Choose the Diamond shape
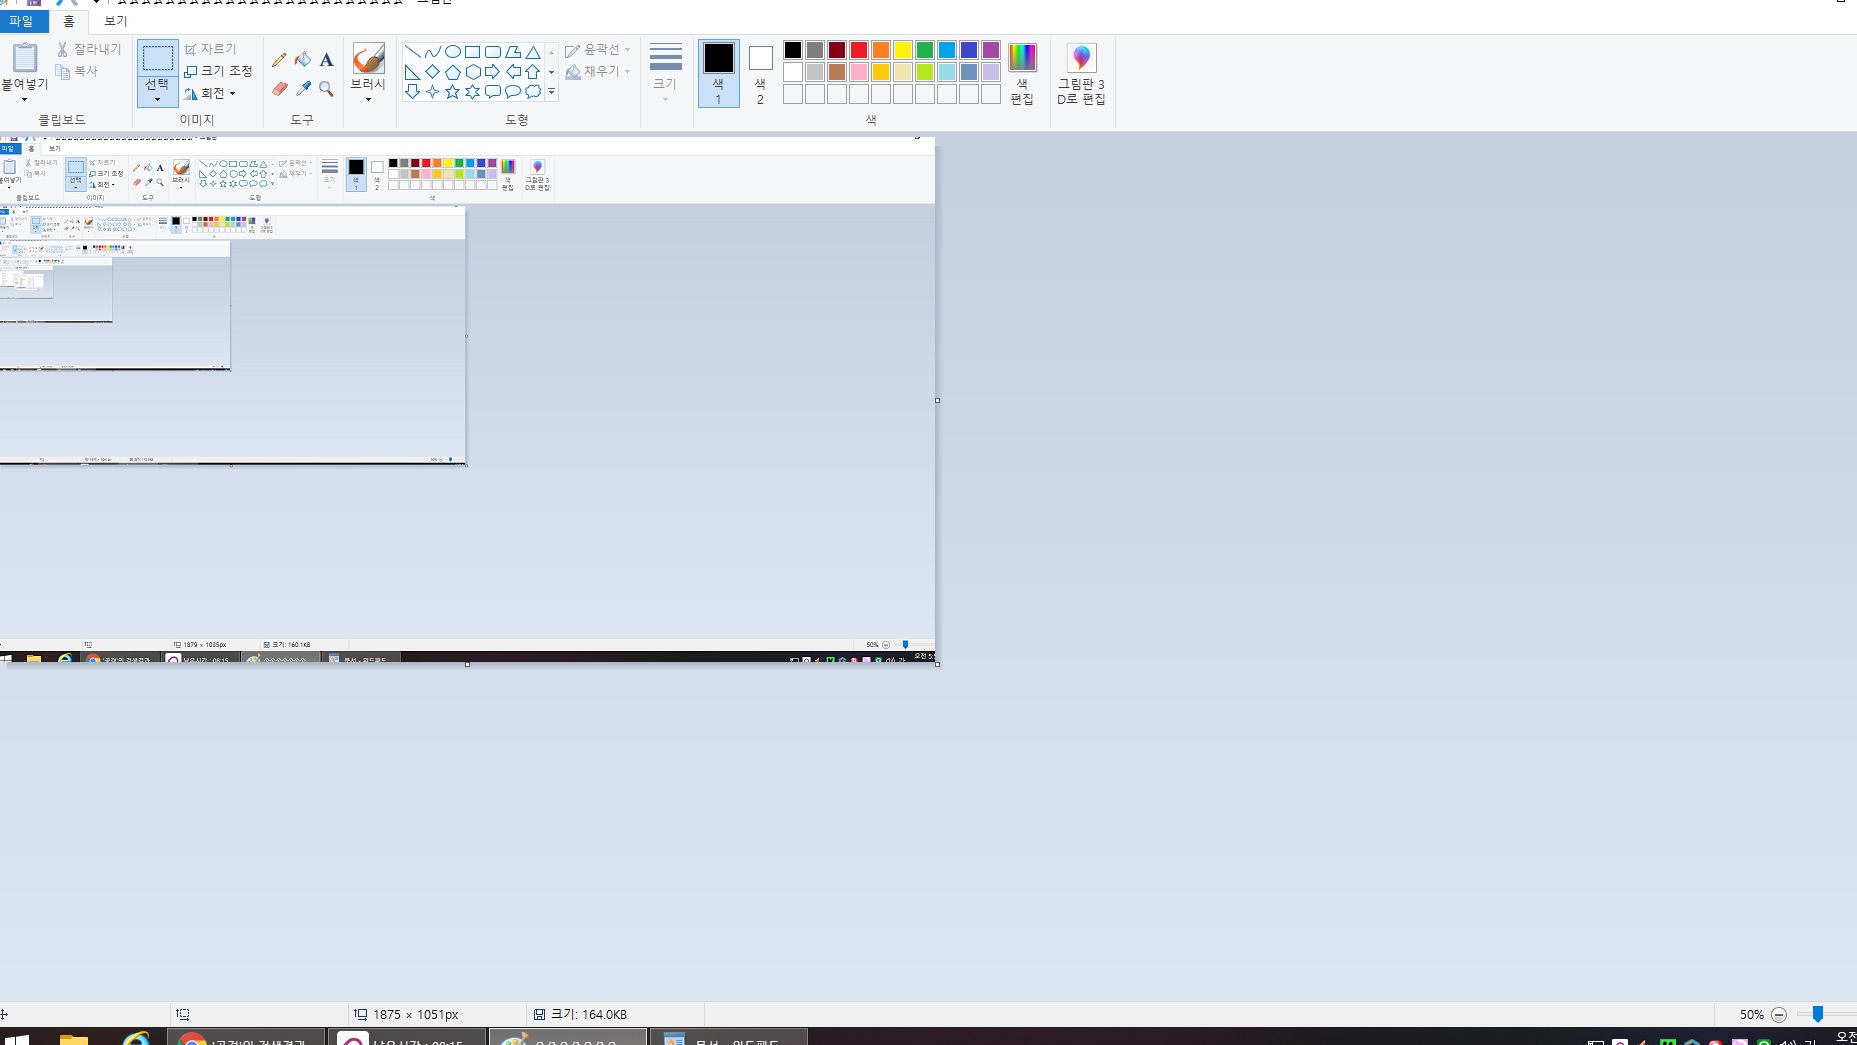The height and width of the screenshot is (1045, 1857). coord(432,72)
